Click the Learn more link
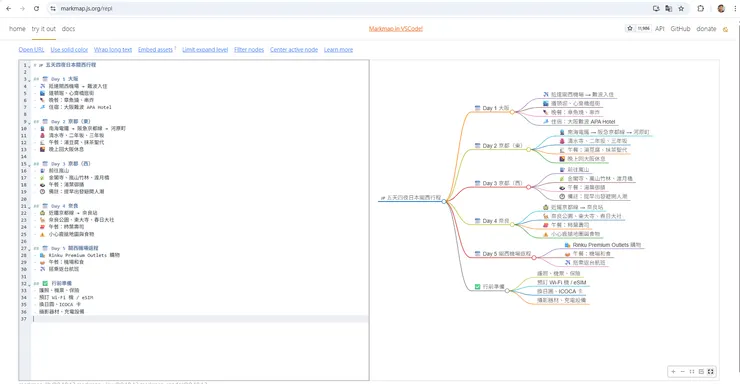Viewport: 740px width, 384px height. pyautogui.click(x=338, y=50)
